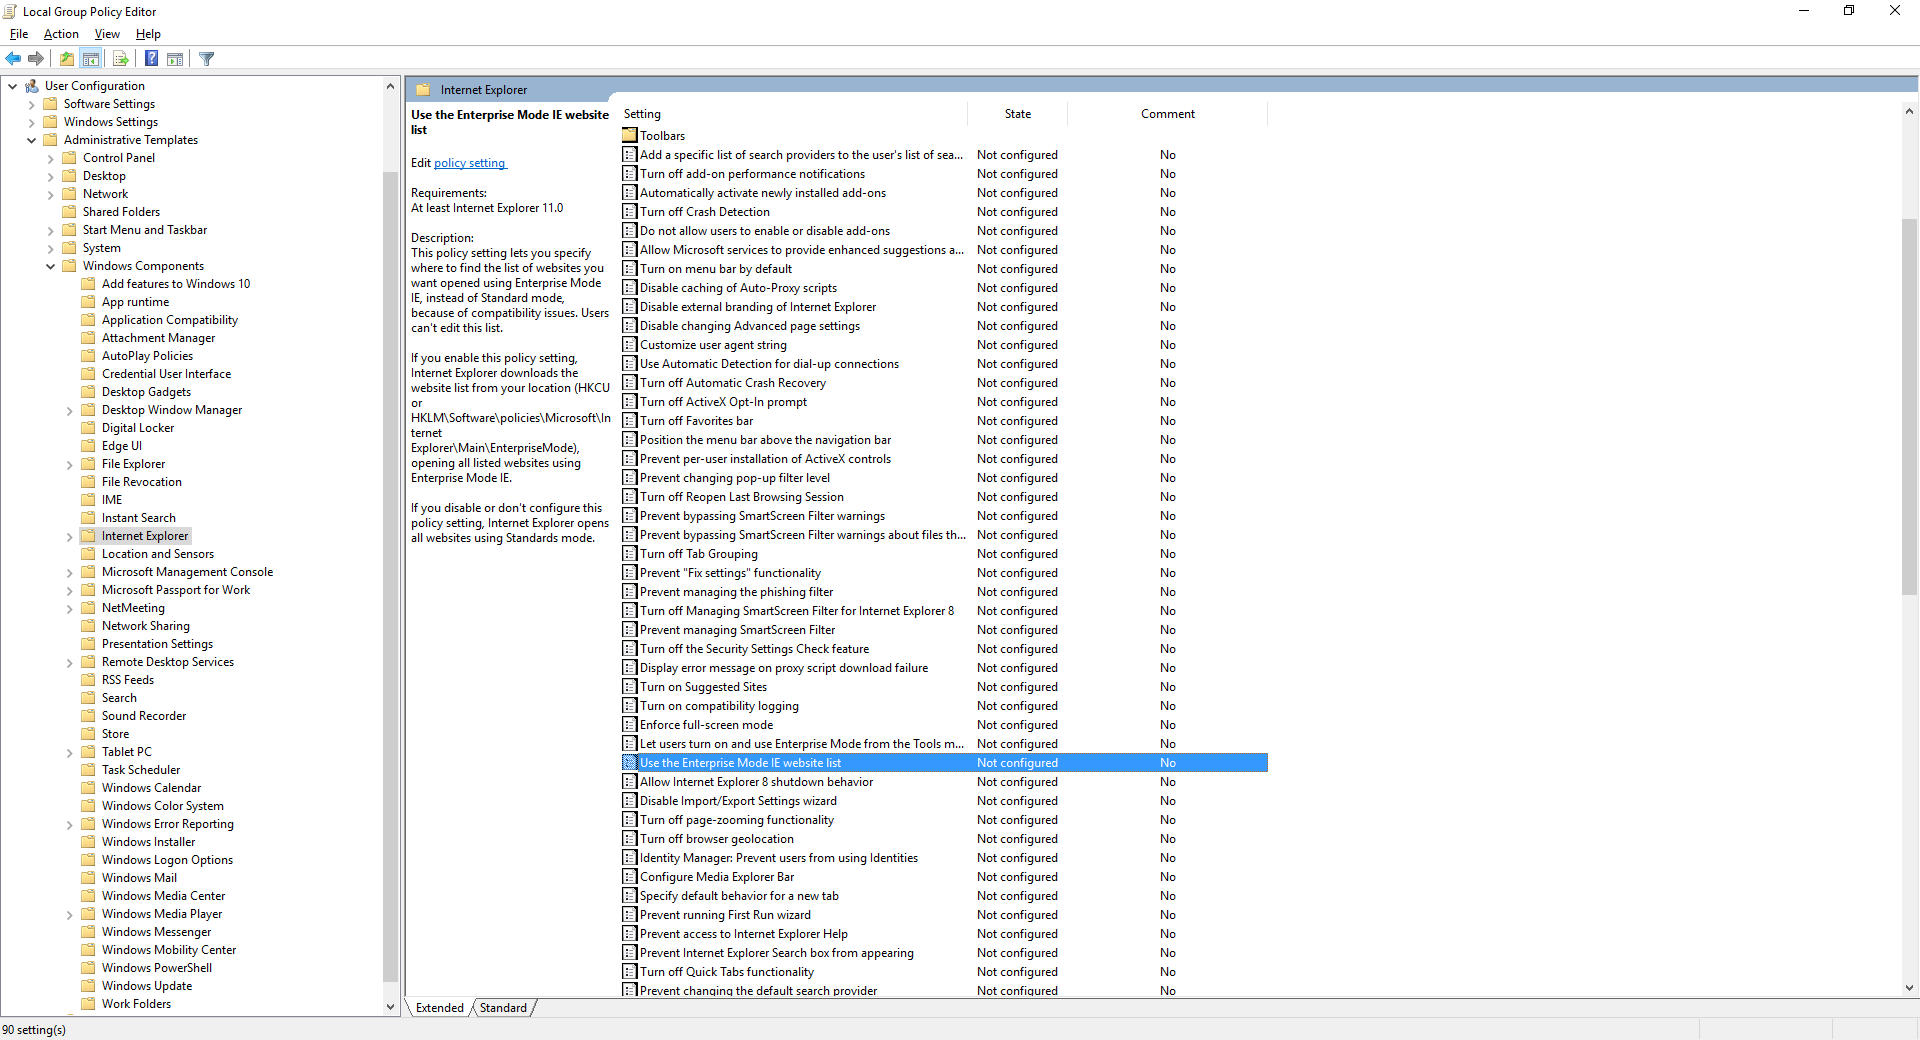Screen dimensions: 1920x1040
Task: Click the policy icon for Configure Media Explorer Bar
Action: 630,877
